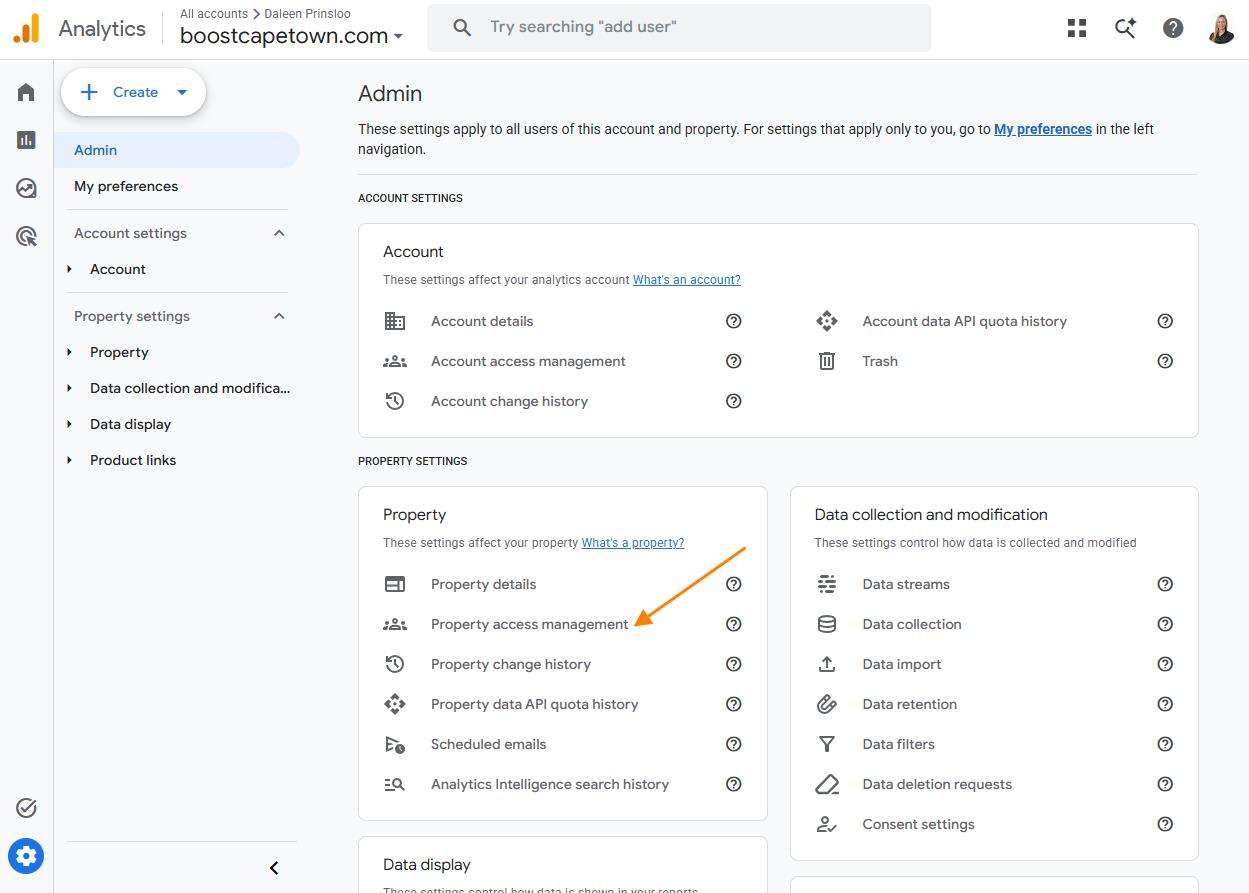Show help for Data import
The width and height of the screenshot is (1249, 893).
[1165, 664]
